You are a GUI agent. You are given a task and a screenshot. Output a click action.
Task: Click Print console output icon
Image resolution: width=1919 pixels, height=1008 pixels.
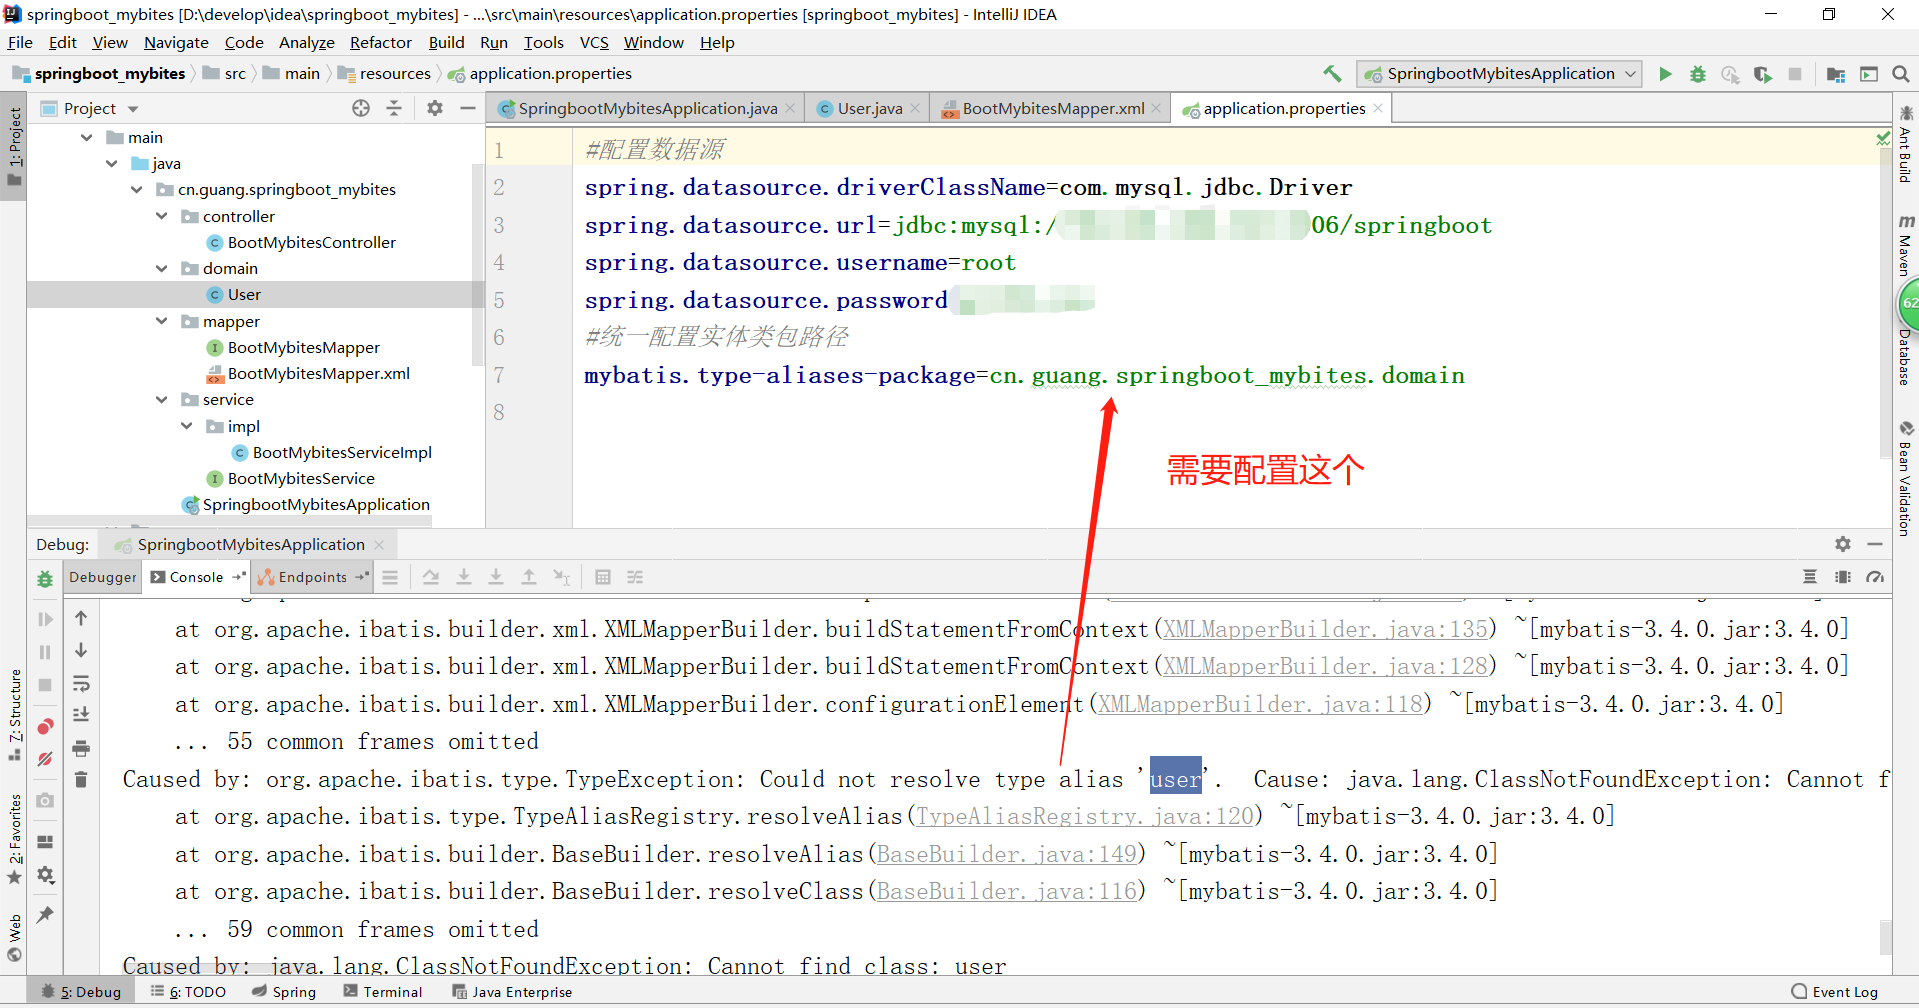(x=81, y=748)
